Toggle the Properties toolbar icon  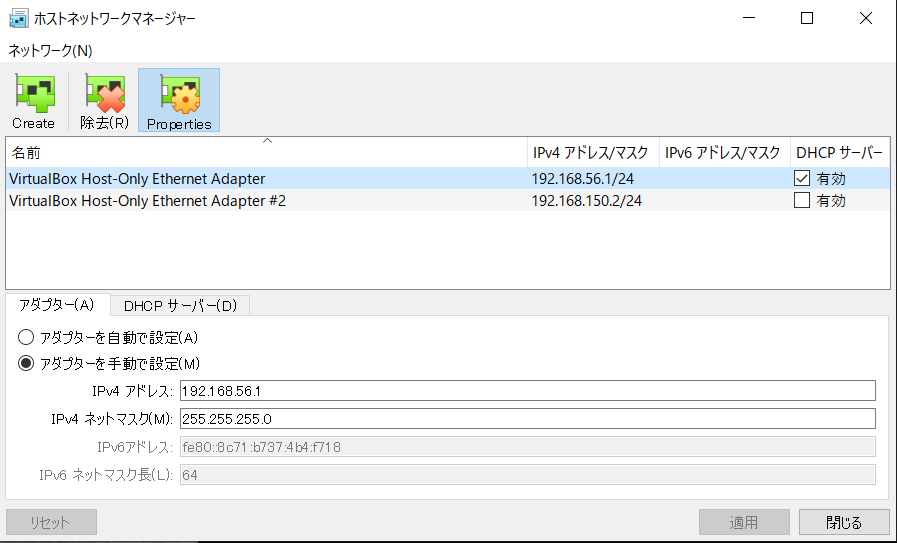pyautogui.click(x=179, y=101)
